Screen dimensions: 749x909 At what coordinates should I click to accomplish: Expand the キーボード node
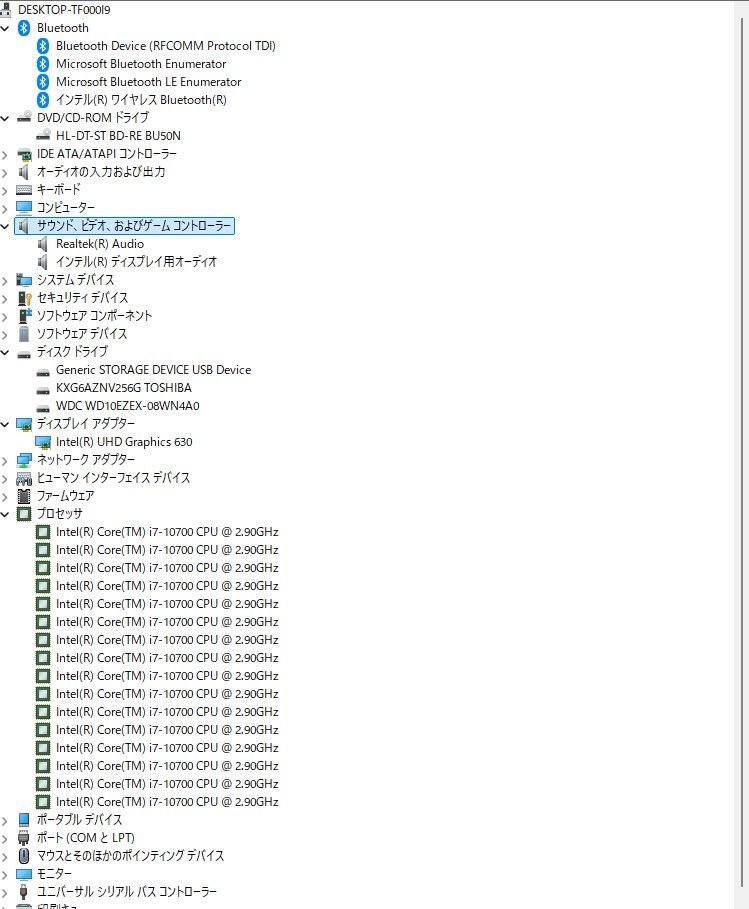tap(5, 190)
